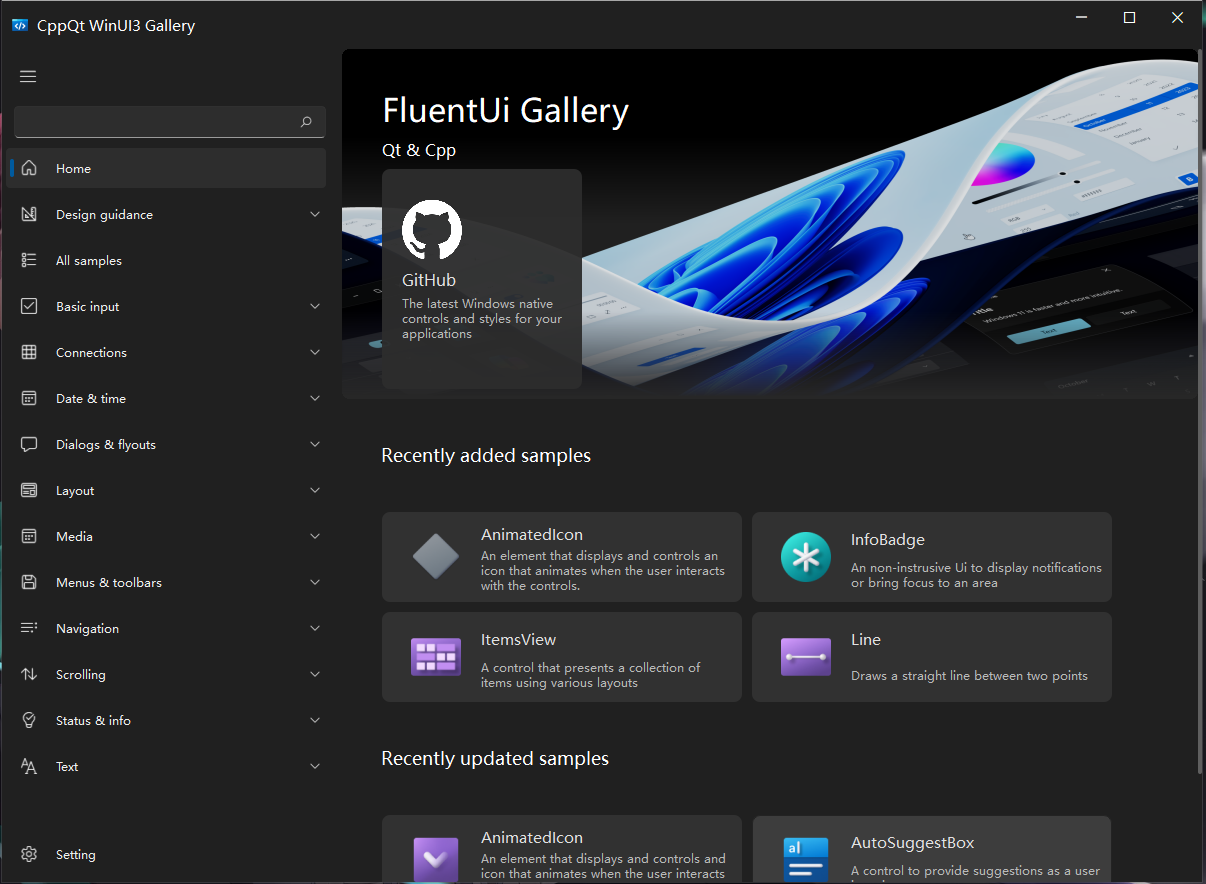Click the Design guidance icon
Viewport: 1206px width, 884px height.
pyautogui.click(x=29, y=214)
